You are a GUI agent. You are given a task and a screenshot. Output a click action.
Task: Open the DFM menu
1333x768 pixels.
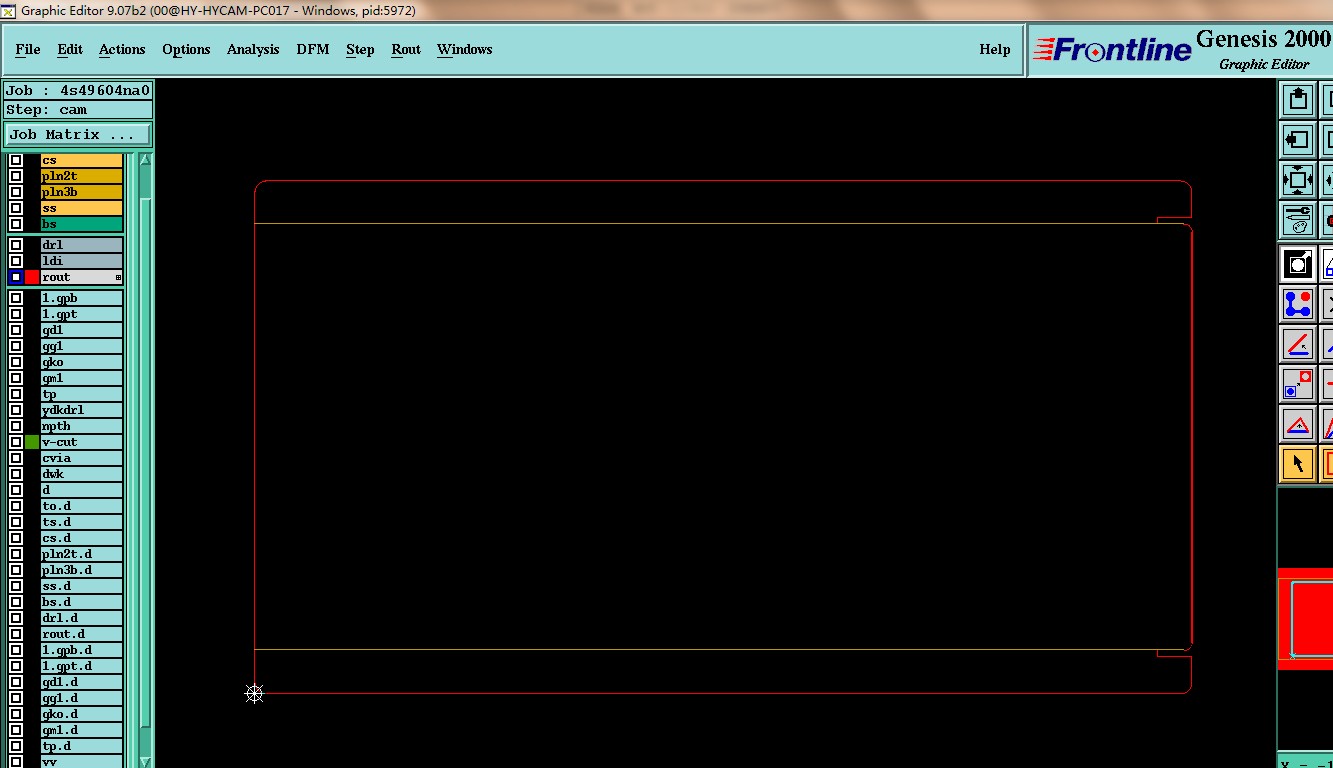click(x=313, y=49)
